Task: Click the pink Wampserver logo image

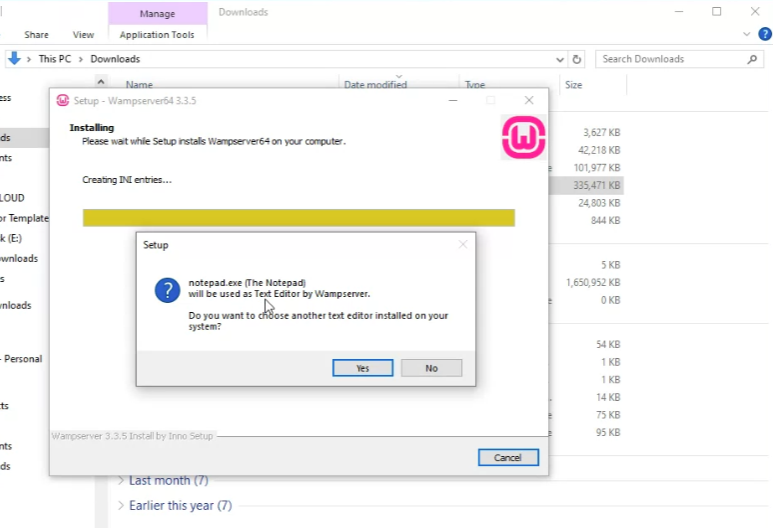Action: pyautogui.click(x=524, y=137)
